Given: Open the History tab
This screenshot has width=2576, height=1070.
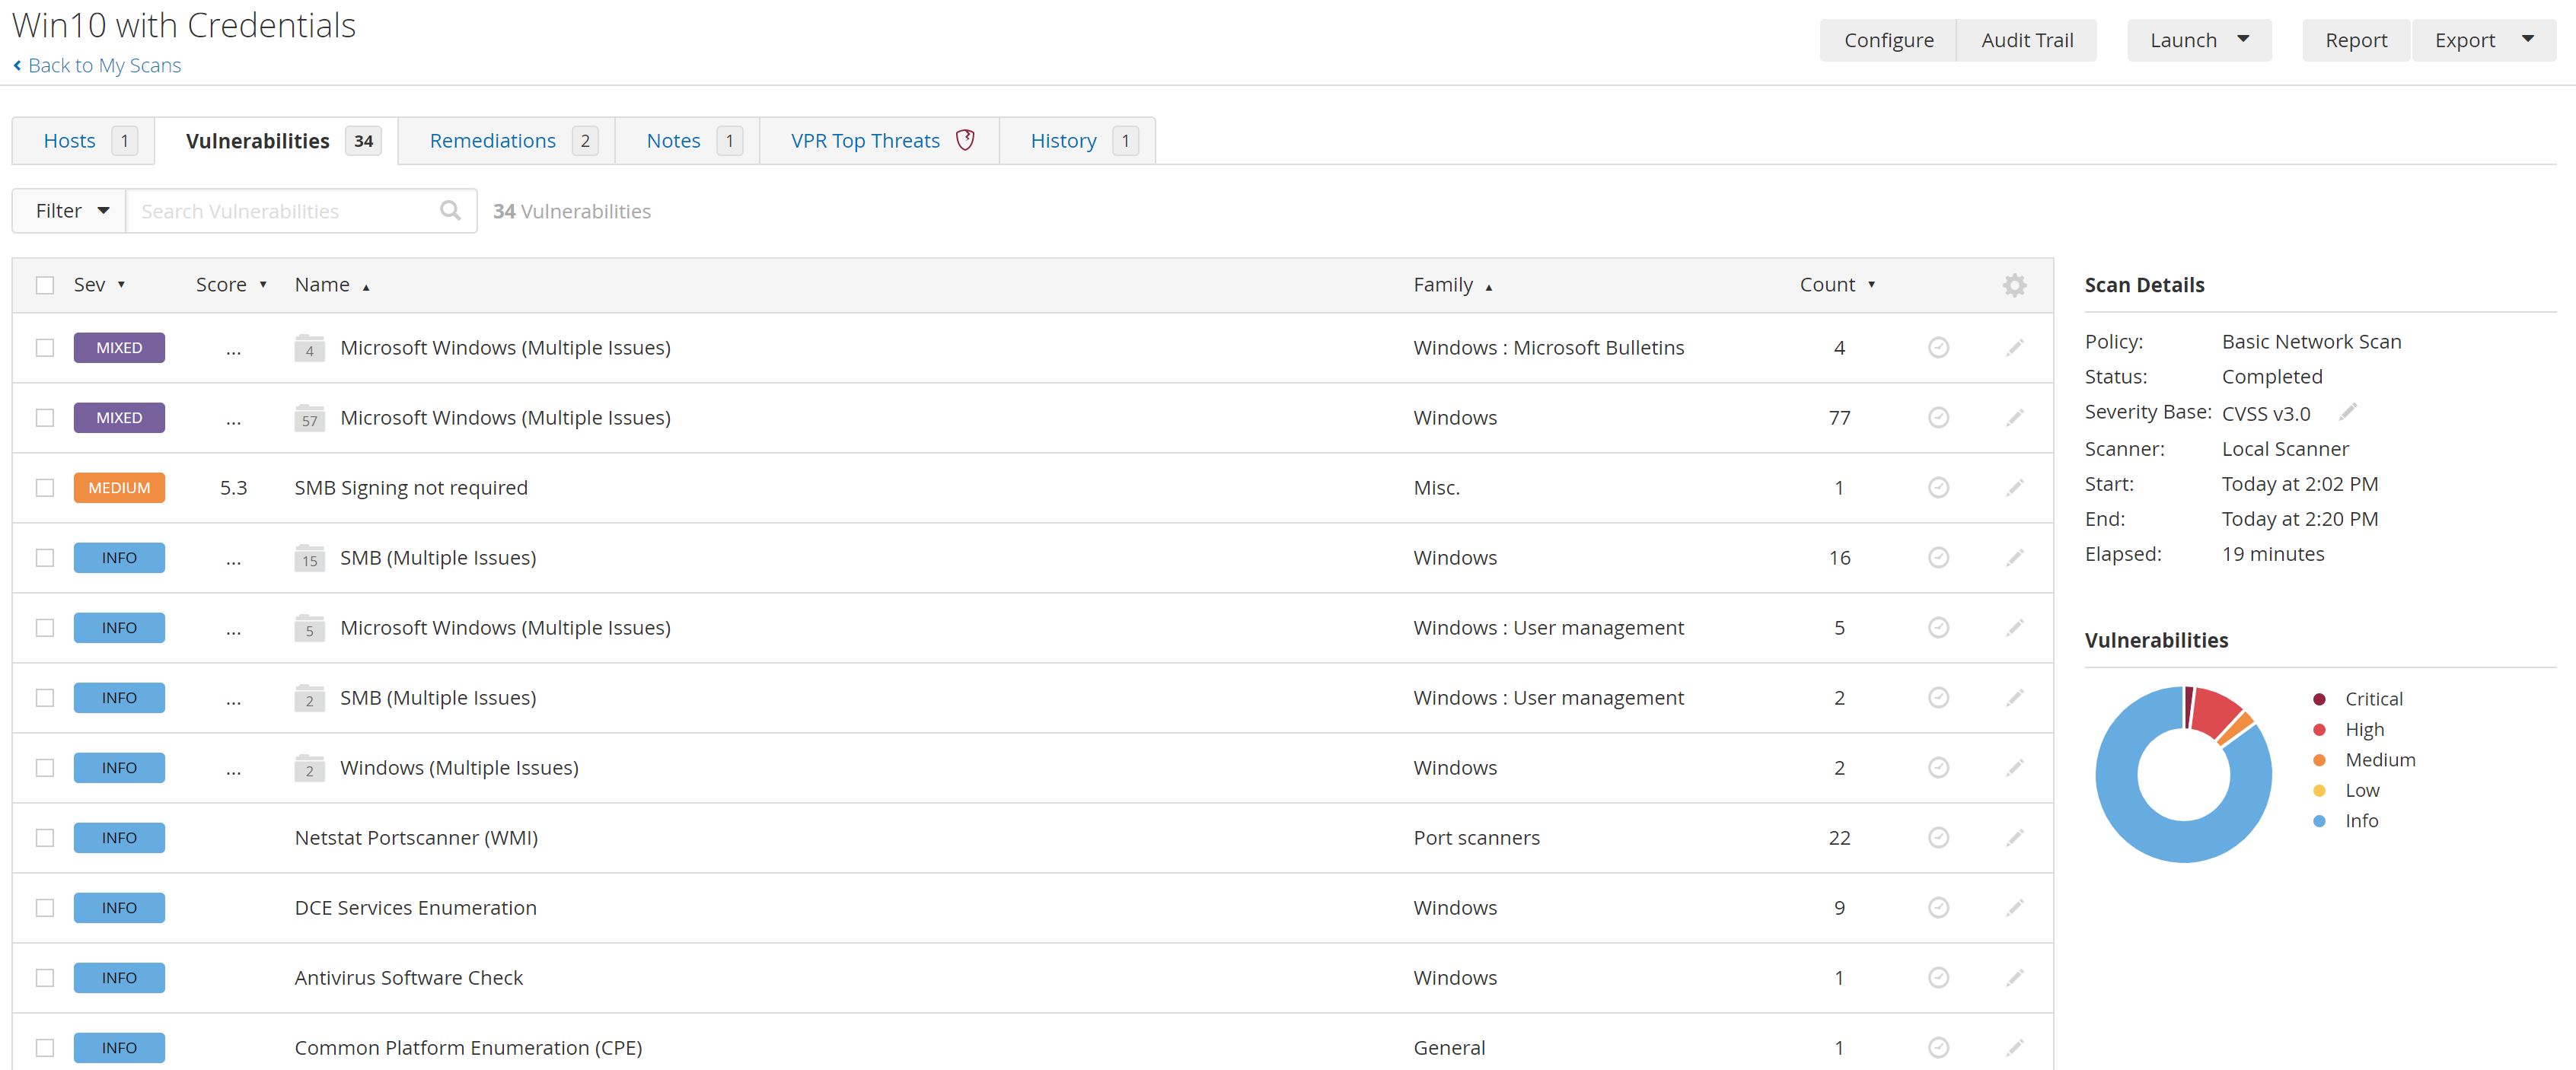Looking at the screenshot, I should pyautogui.click(x=1063, y=141).
